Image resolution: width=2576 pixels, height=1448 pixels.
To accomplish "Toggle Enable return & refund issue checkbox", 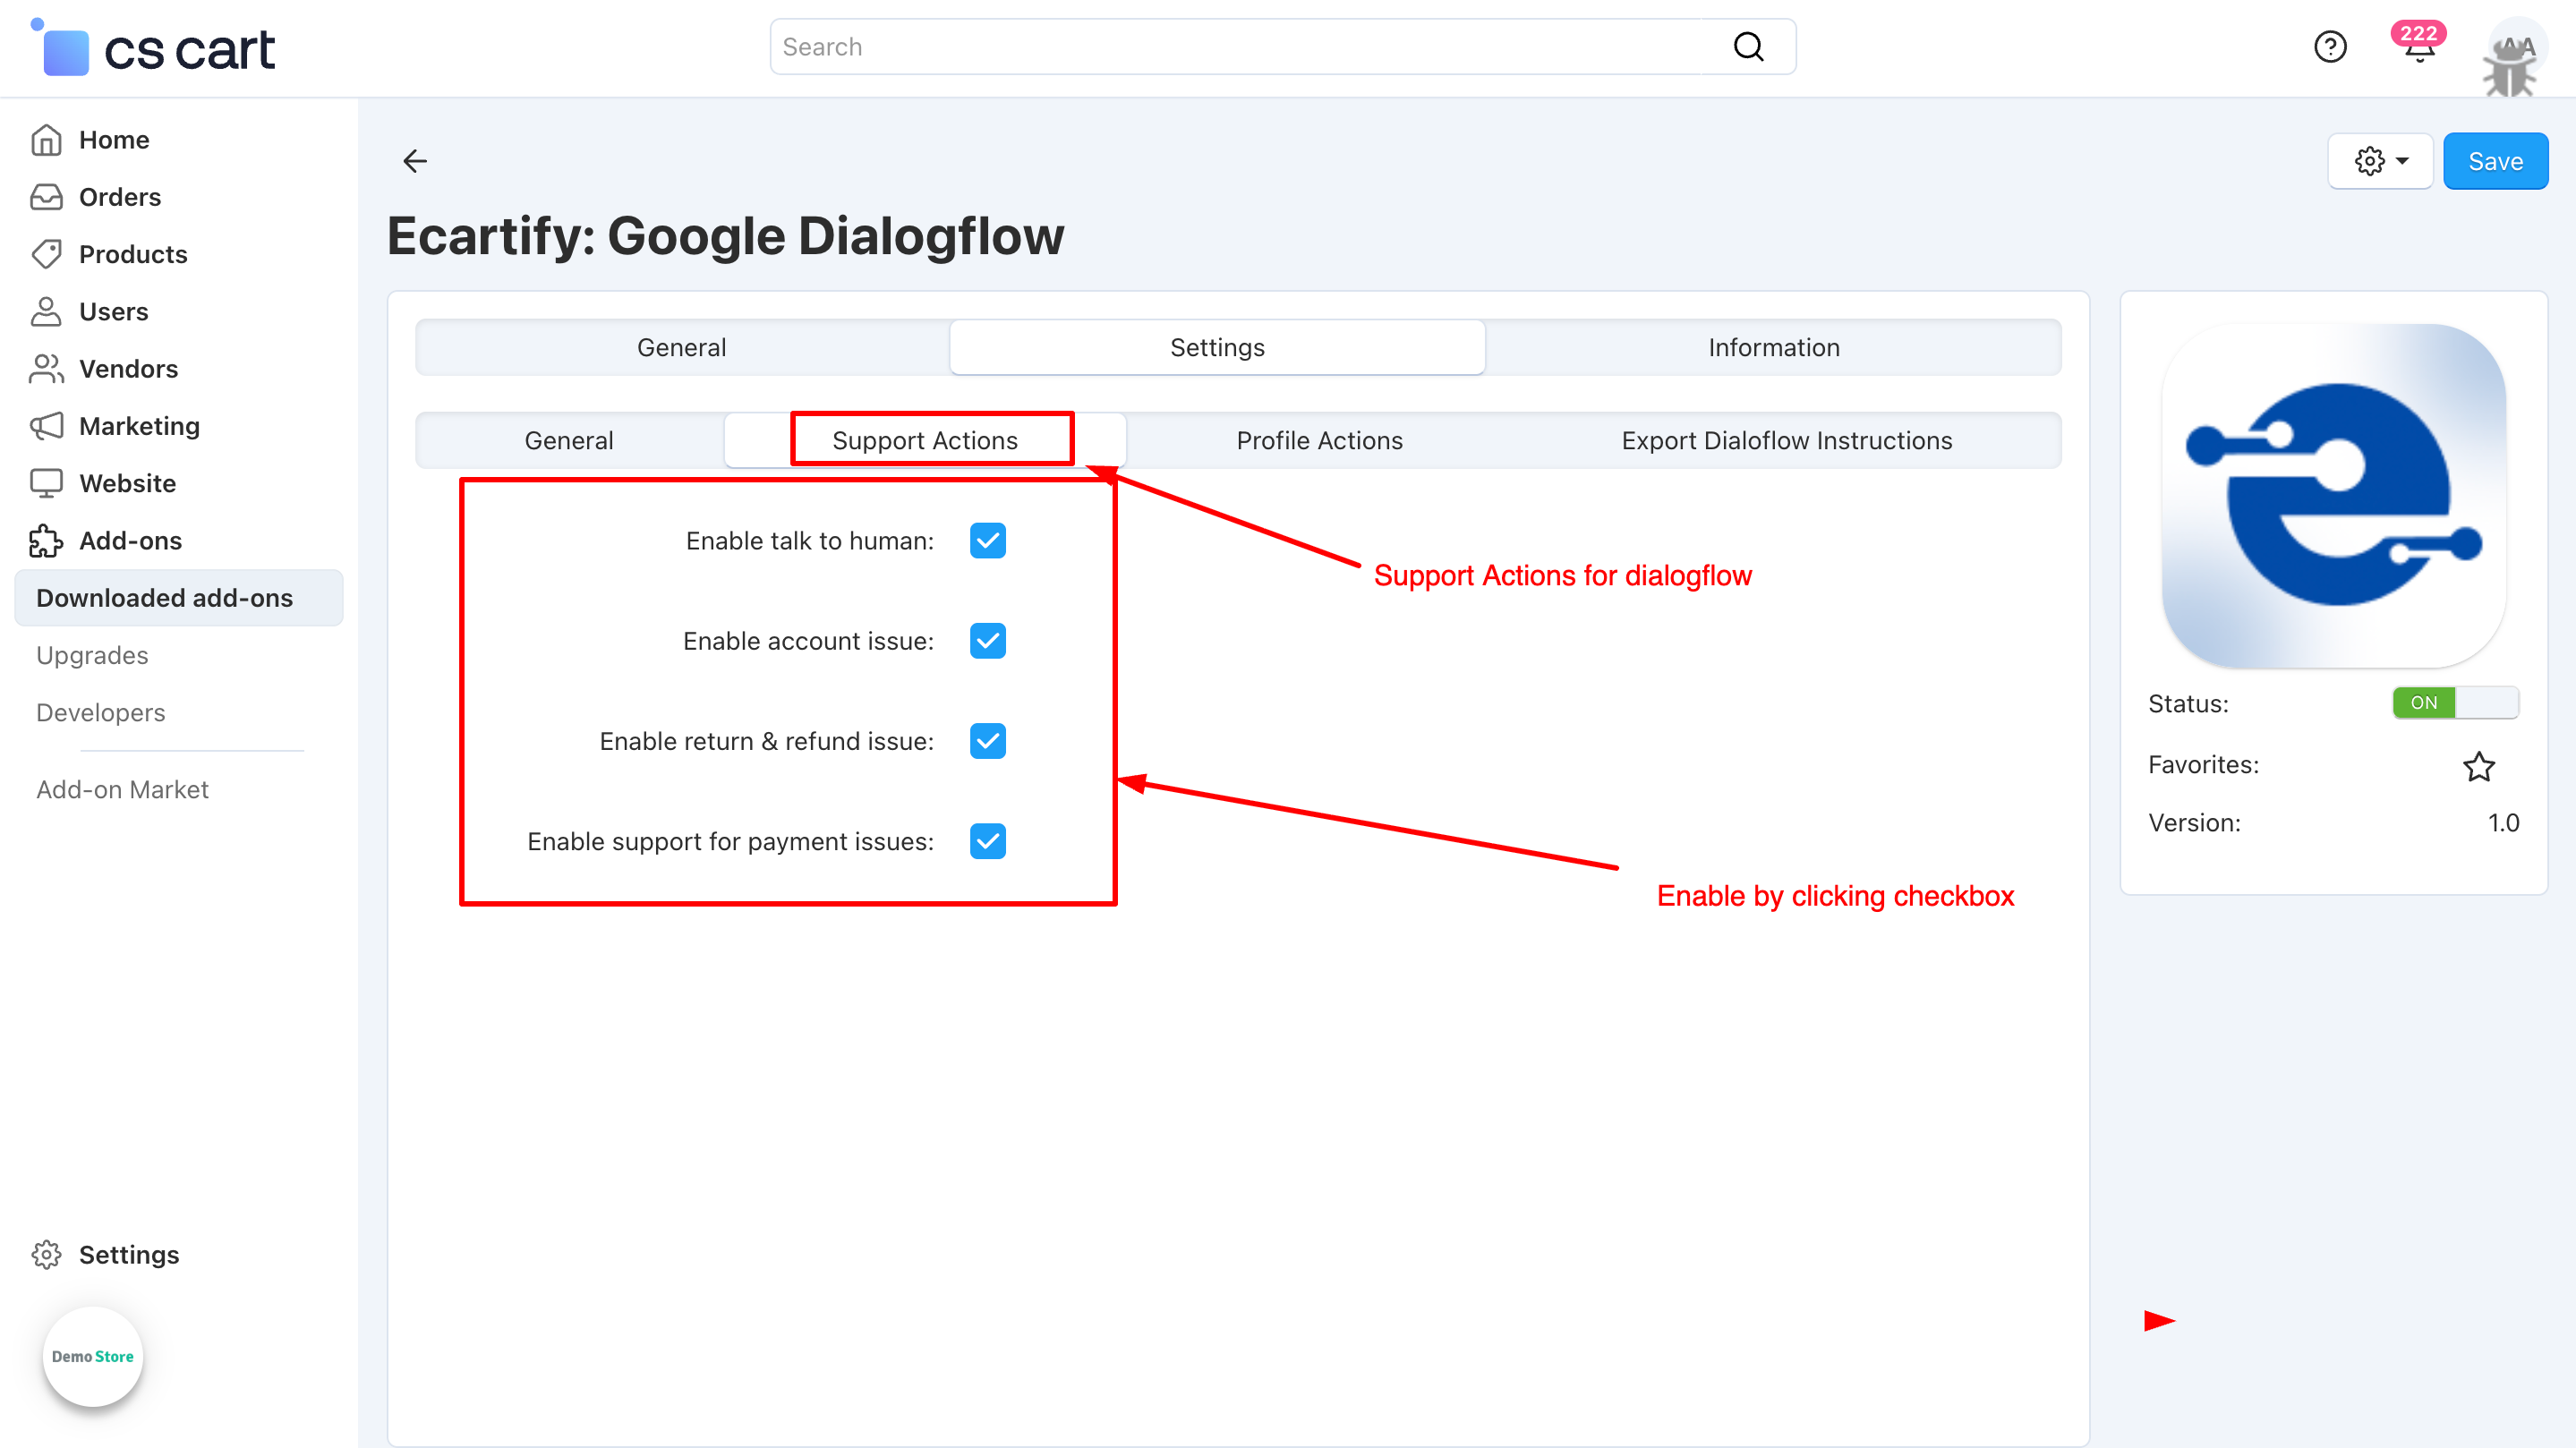I will click(x=987, y=741).
